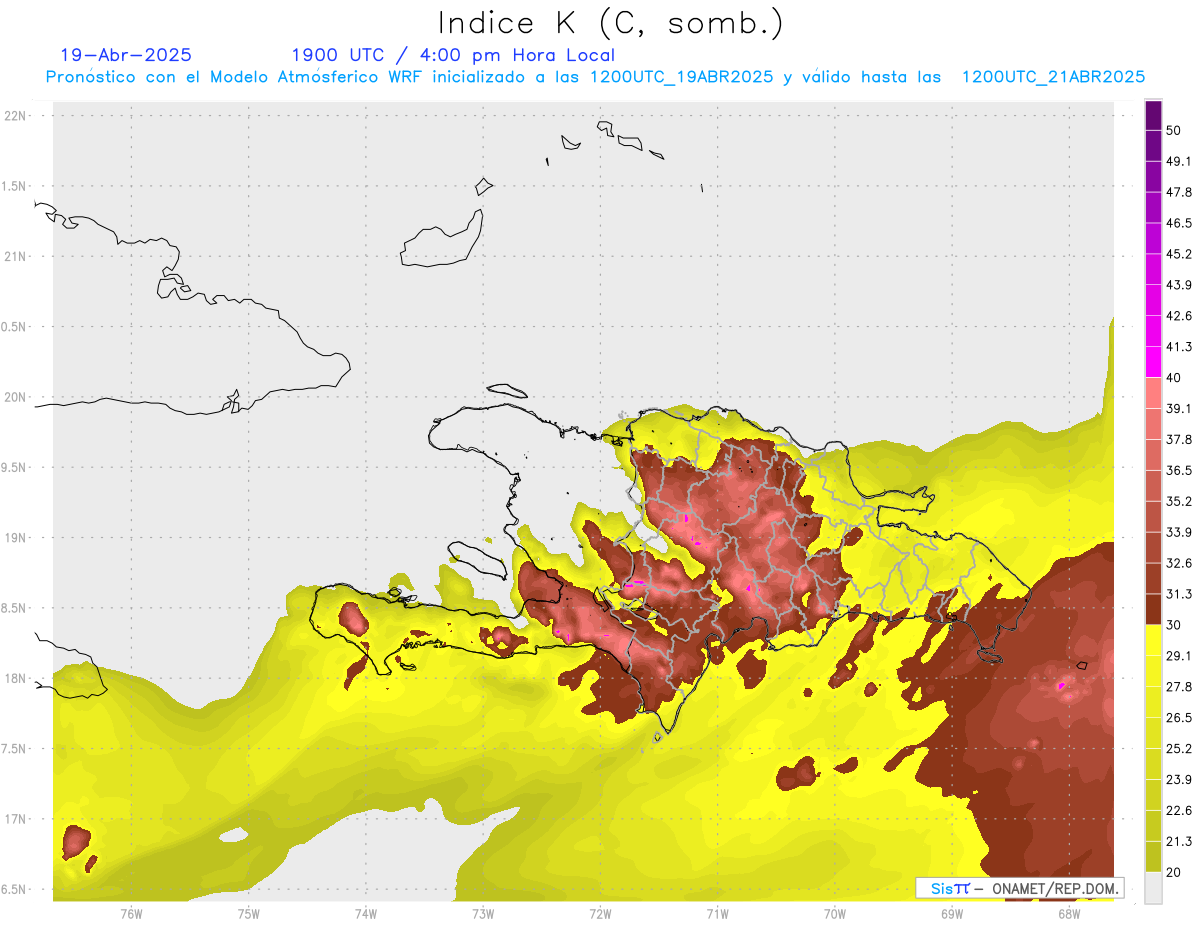Click legend value "25.2"
Viewport: 1200px width, 927px height.
pos(1178,749)
